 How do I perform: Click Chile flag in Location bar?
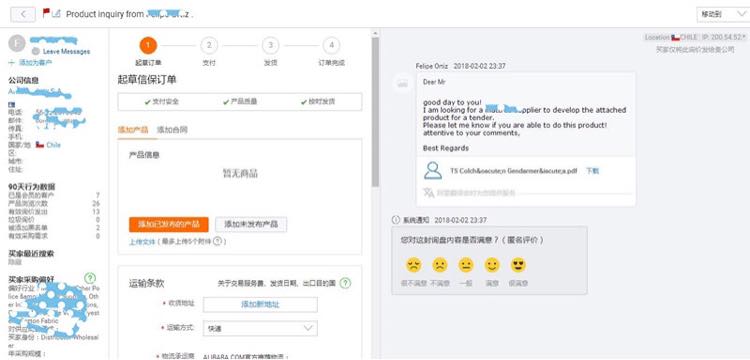tap(675, 37)
